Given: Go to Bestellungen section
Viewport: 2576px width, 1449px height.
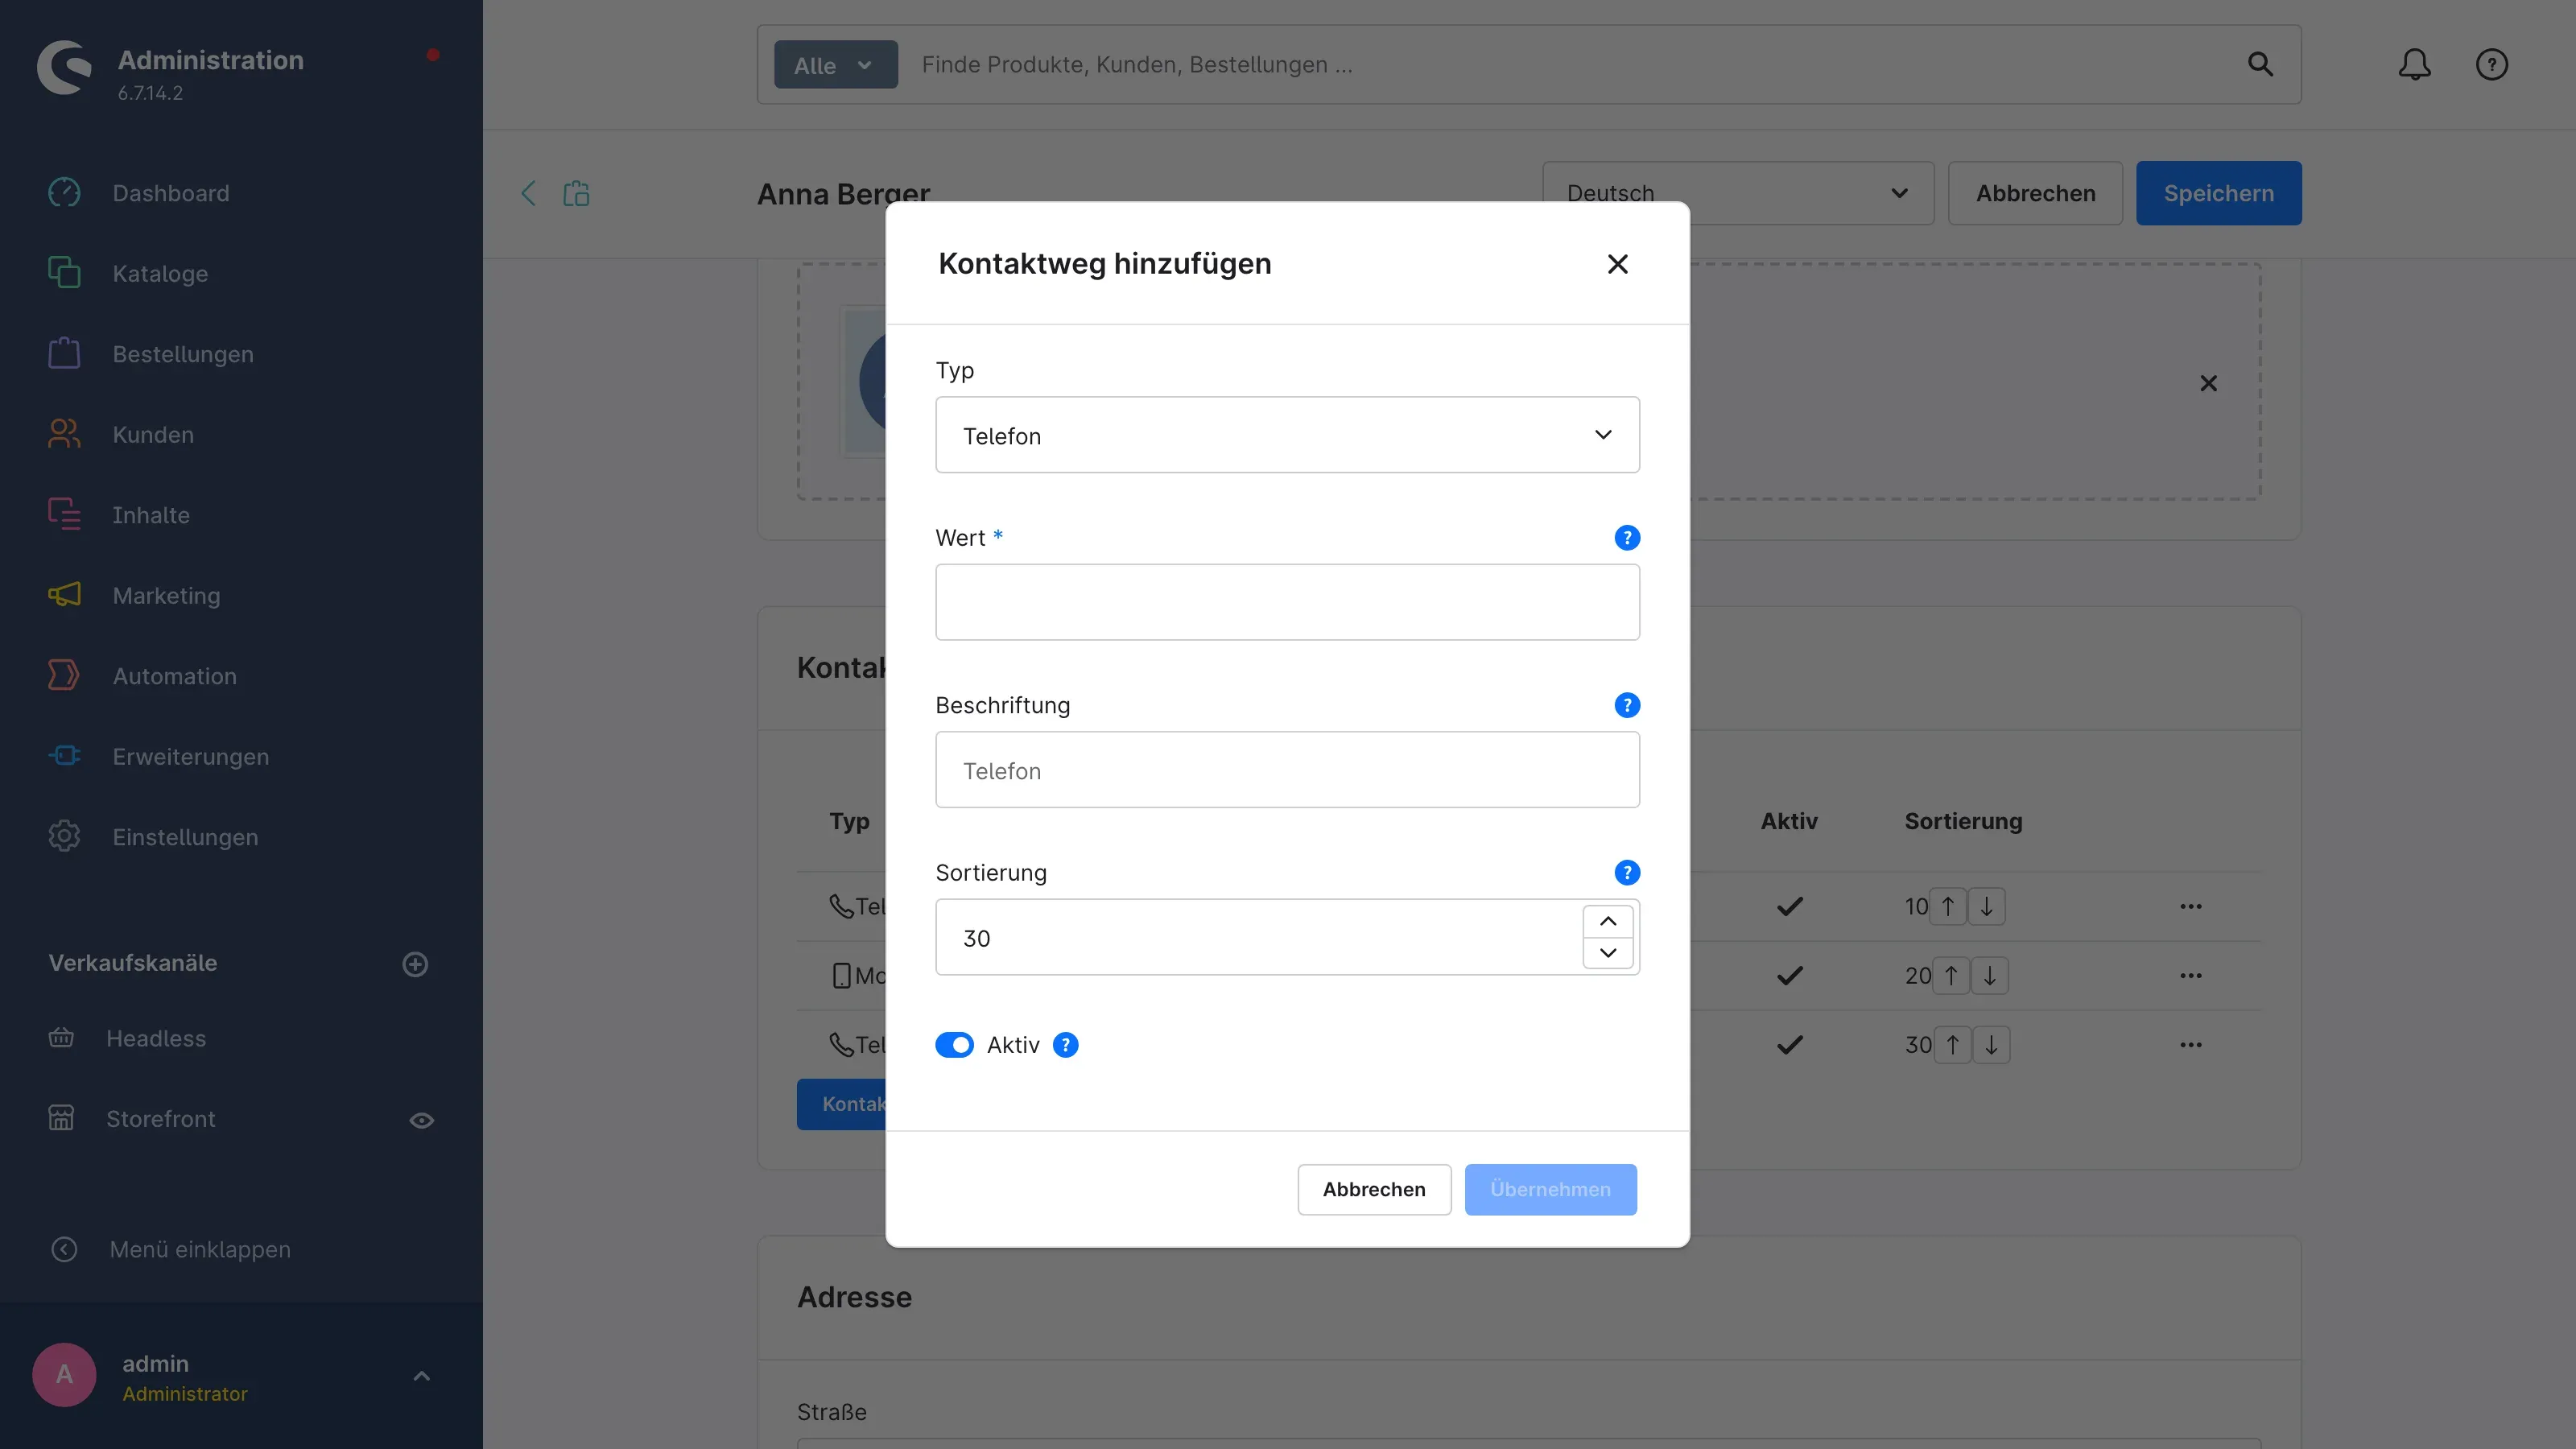Looking at the screenshot, I should click(x=183, y=354).
